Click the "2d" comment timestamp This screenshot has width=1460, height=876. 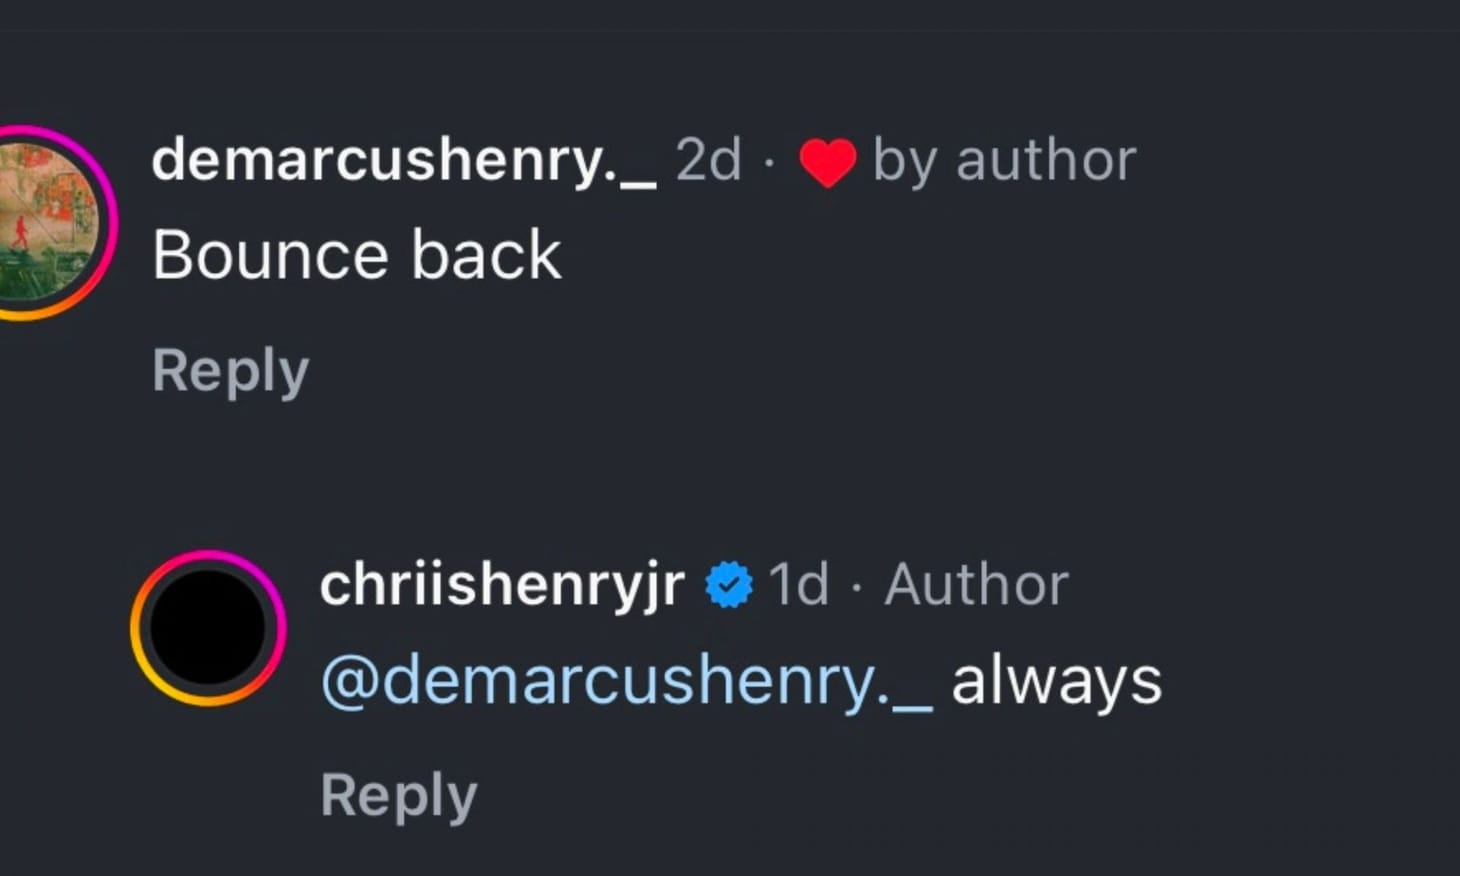(x=708, y=160)
